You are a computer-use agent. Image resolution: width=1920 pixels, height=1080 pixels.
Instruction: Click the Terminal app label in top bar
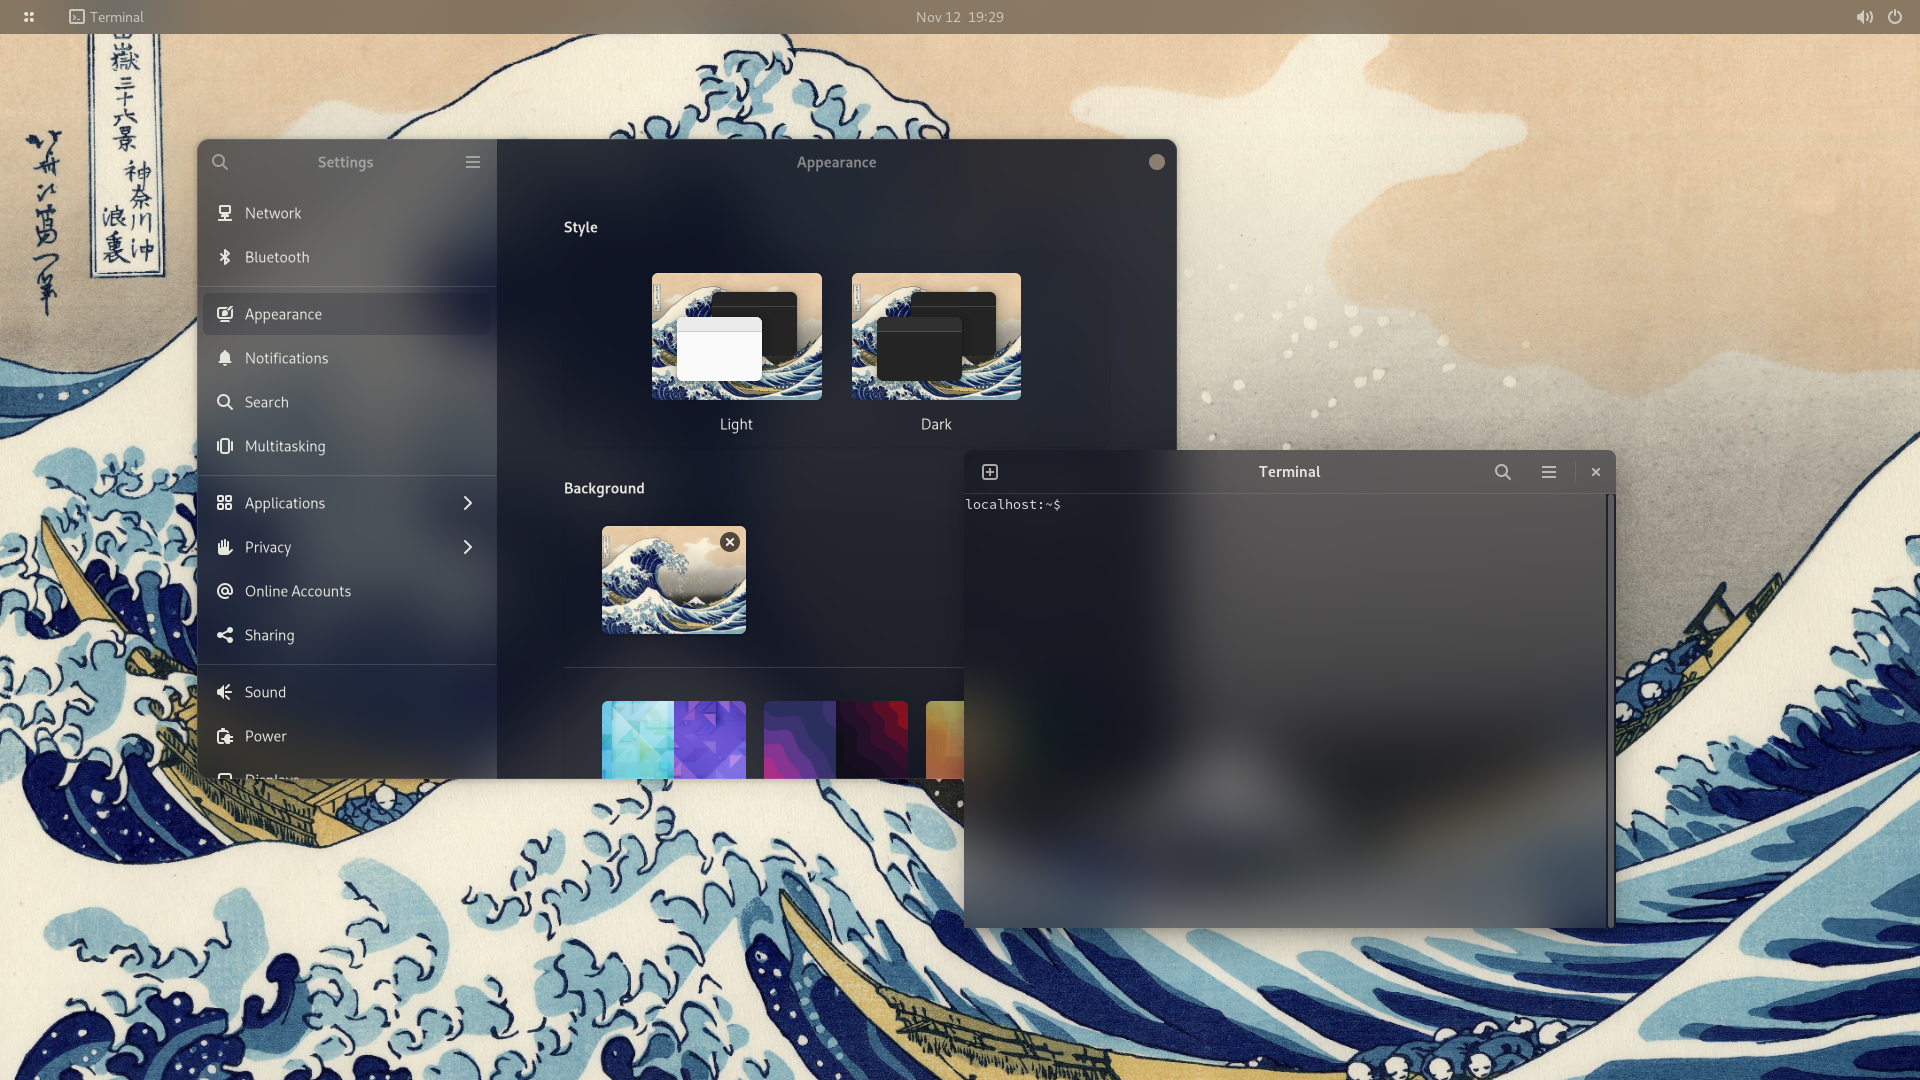[107, 17]
